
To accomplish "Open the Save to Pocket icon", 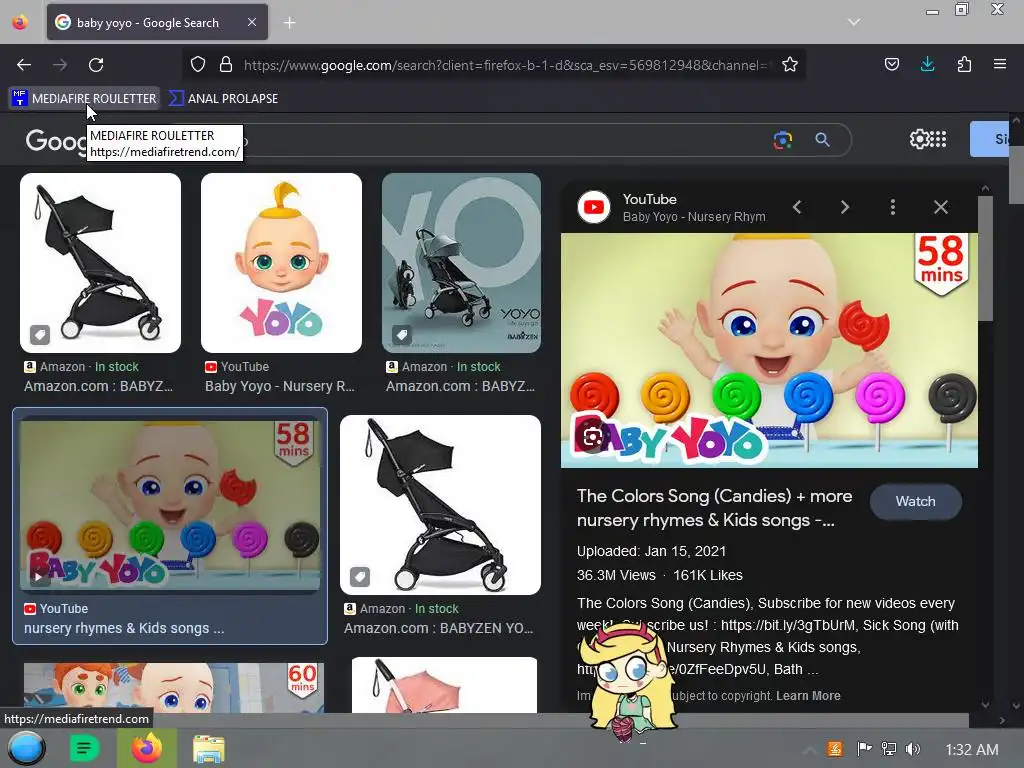I will [x=891, y=64].
